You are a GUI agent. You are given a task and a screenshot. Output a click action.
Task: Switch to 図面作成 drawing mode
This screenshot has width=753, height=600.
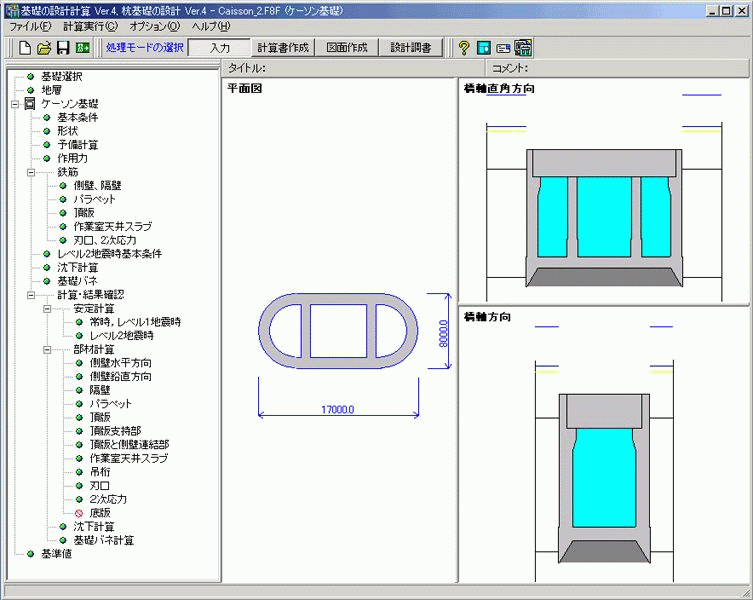[x=347, y=47]
